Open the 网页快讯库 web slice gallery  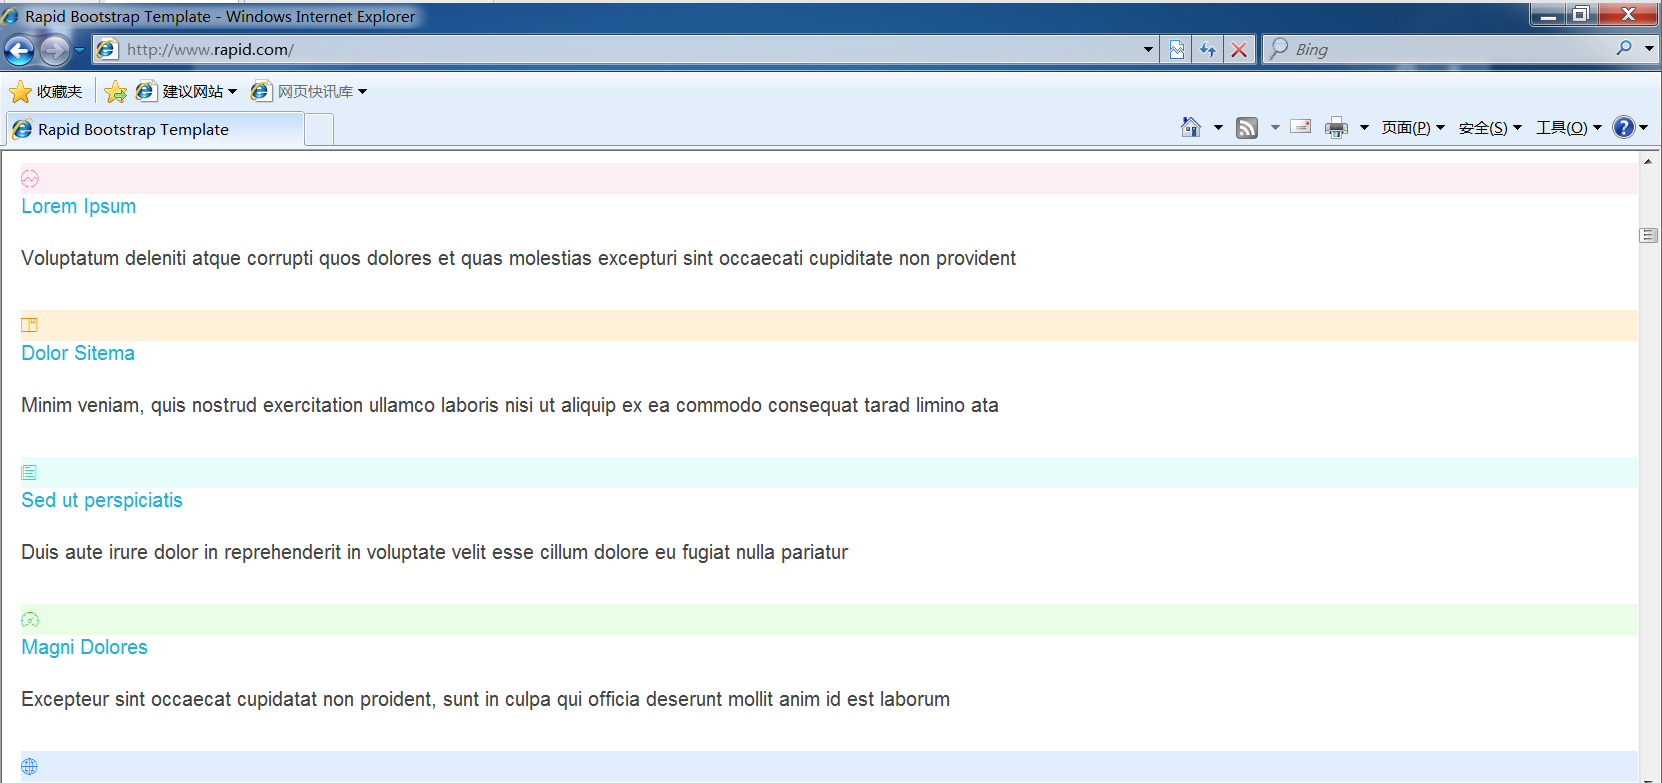pyautogui.click(x=309, y=91)
